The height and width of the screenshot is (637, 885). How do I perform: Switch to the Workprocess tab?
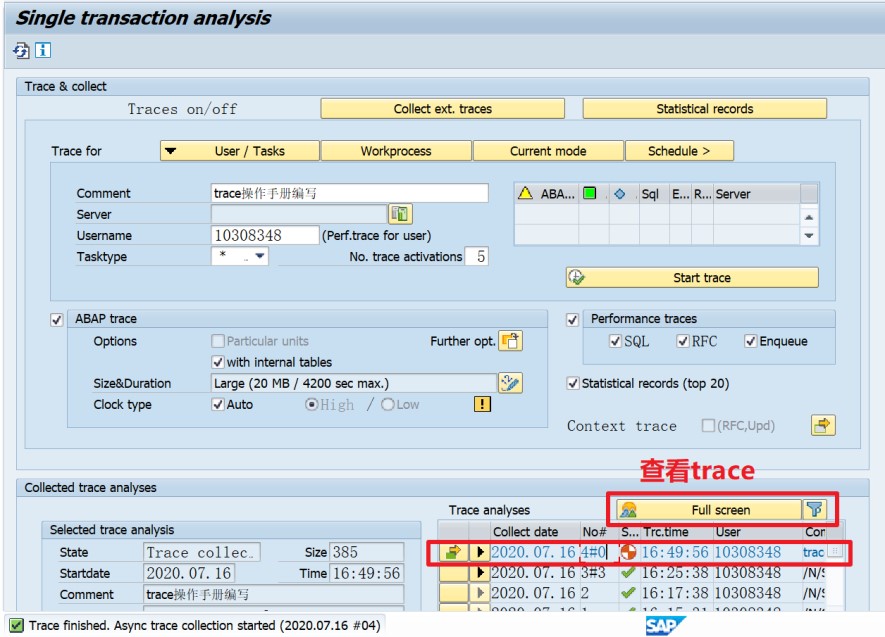tap(394, 150)
